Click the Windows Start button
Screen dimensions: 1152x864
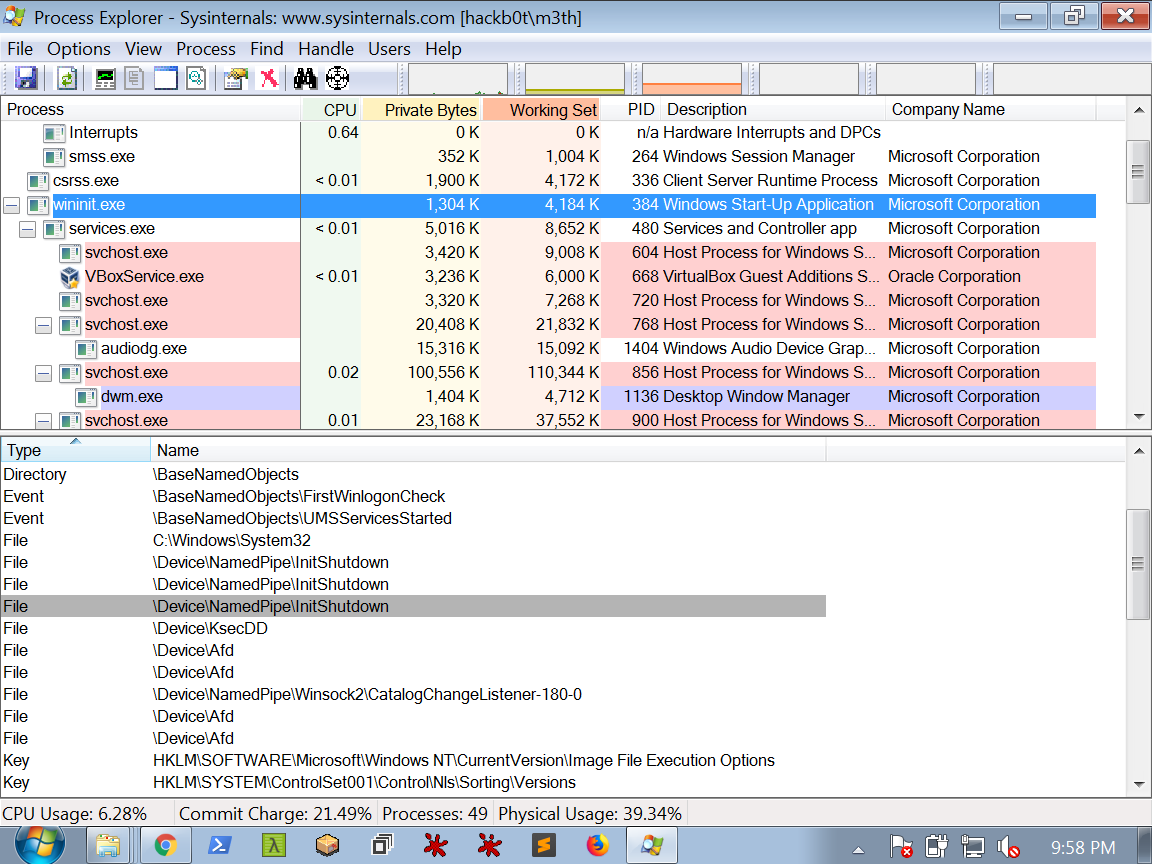point(40,845)
